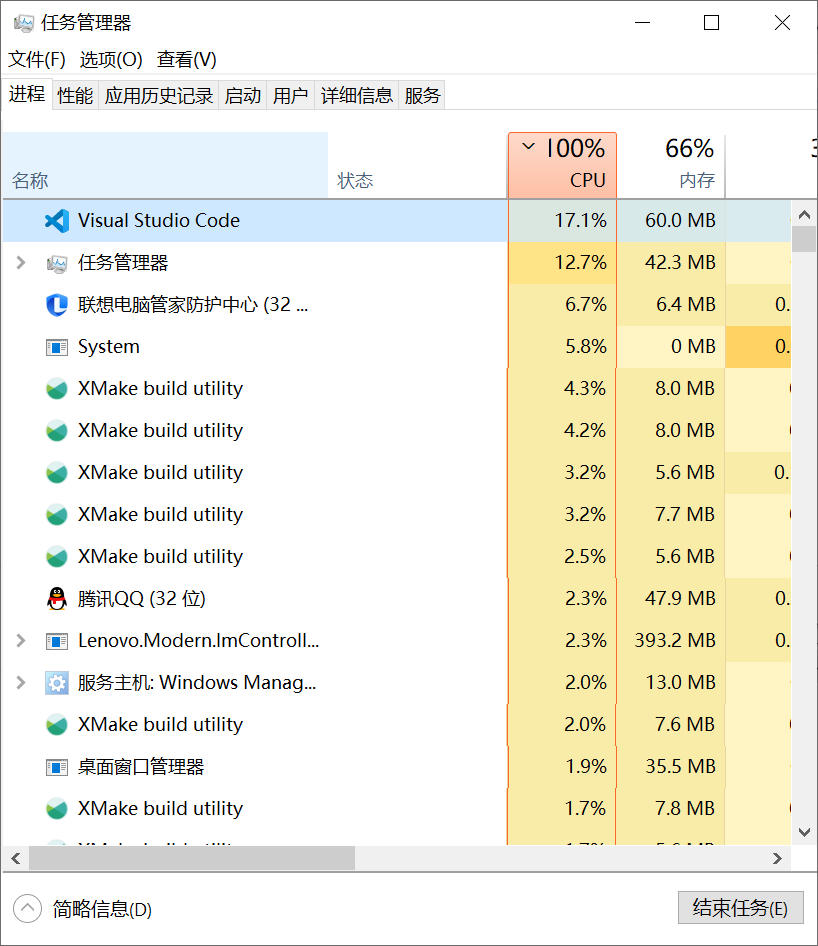Click the 47.9 MB memory value

680,598
